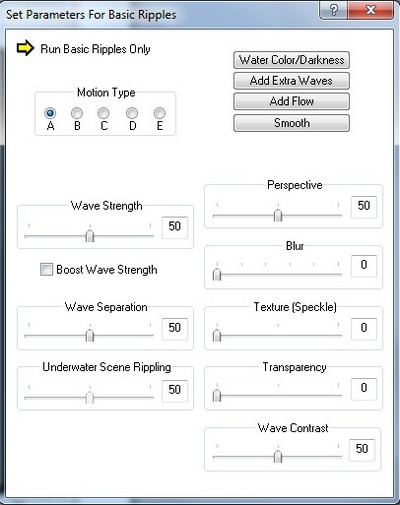Screen dimensions: 400x505
Task: Click the yellow arrow Run Basic Ripples icon
Action: tap(25, 48)
